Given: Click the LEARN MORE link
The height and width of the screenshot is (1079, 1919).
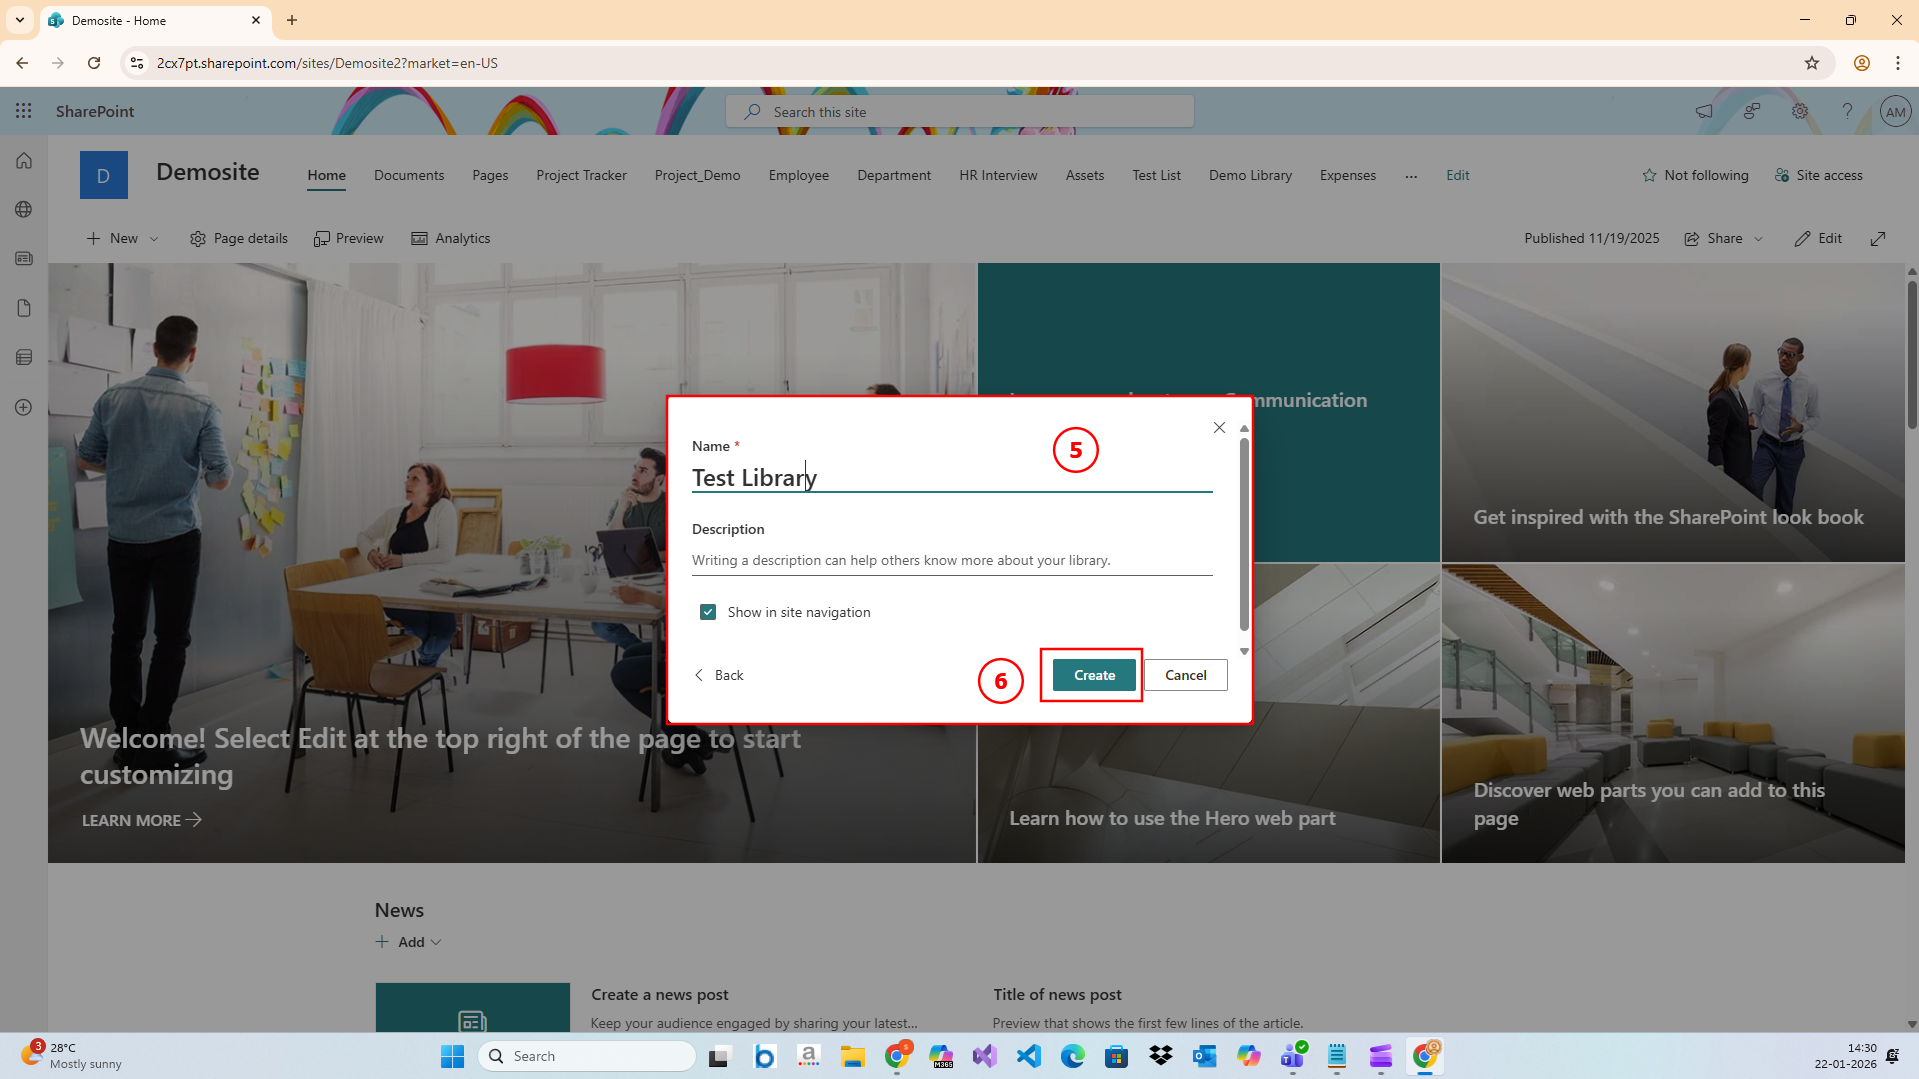Looking at the screenshot, I should (141, 820).
